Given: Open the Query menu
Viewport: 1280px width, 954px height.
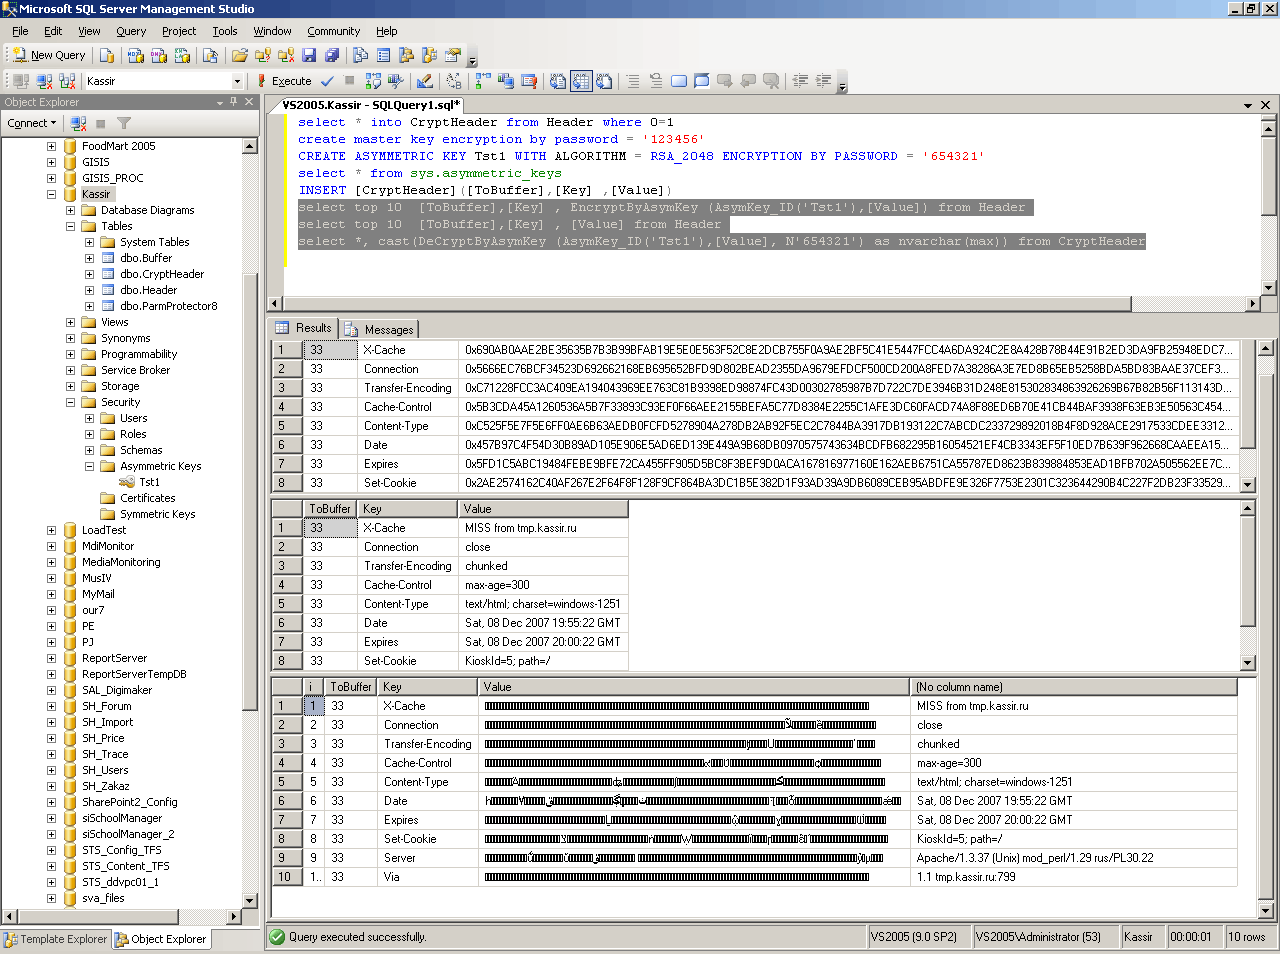Looking at the screenshot, I should click(x=130, y=31).
